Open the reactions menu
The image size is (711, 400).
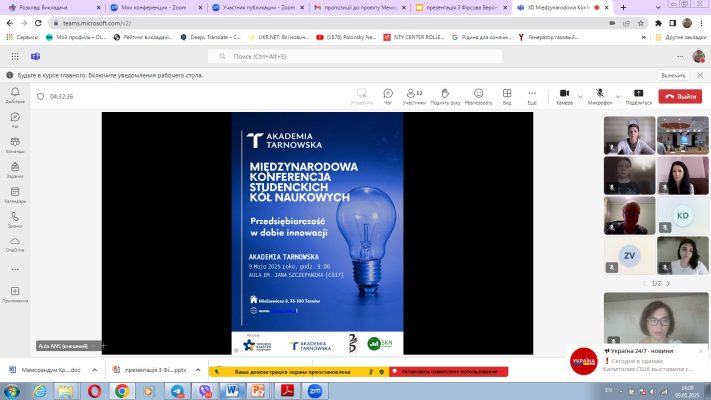(478, 96)
